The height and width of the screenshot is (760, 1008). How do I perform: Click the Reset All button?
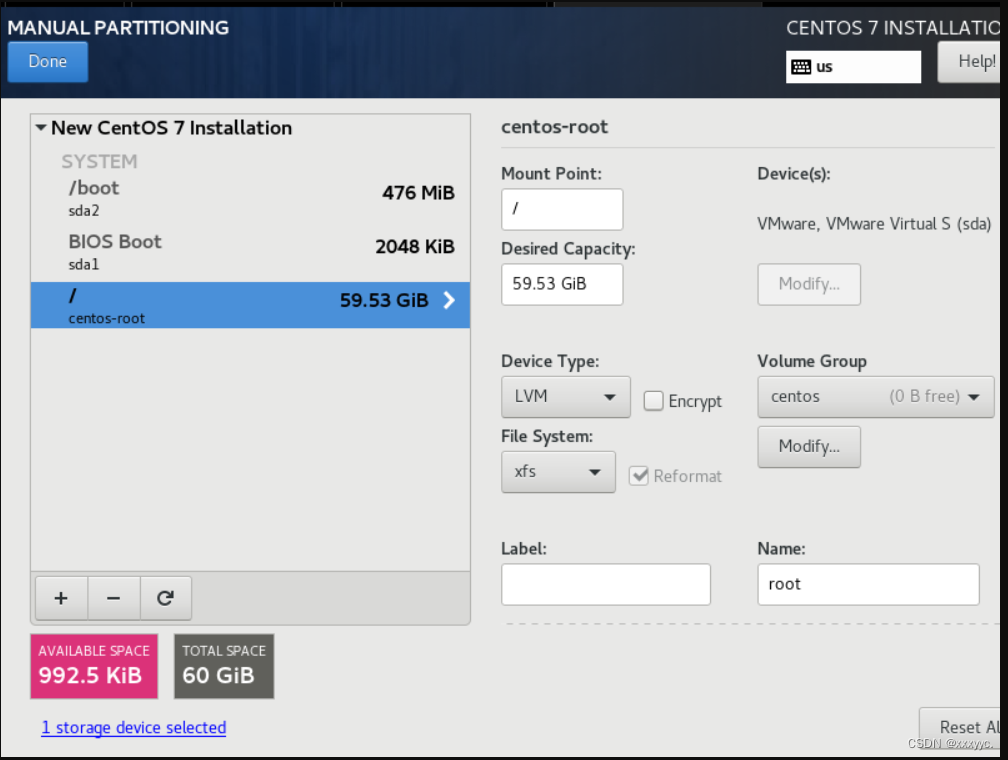click(960, 727)
